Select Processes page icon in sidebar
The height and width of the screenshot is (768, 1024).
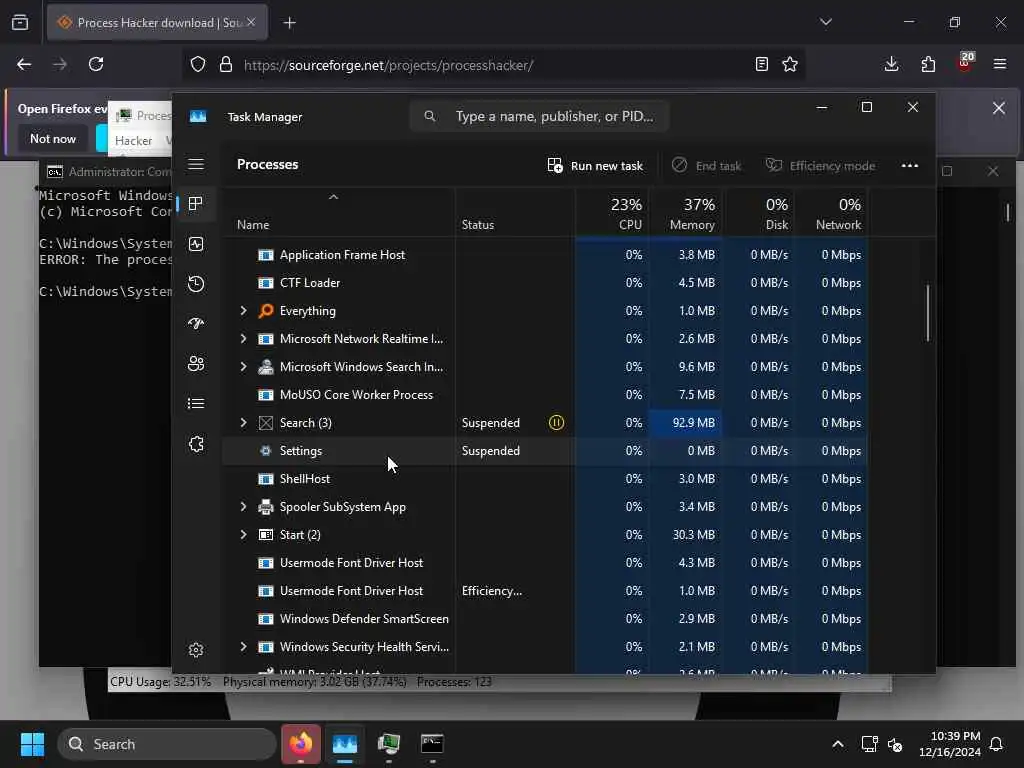point(195,204)
